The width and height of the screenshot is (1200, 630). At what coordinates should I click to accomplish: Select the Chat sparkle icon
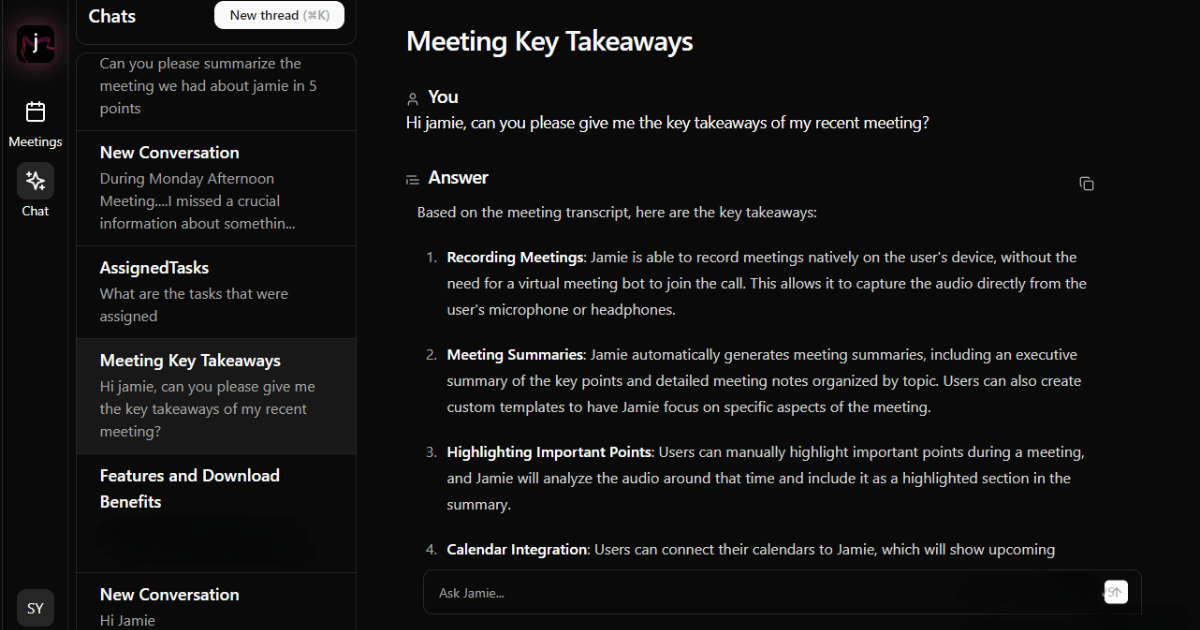click(x=35, y=181)
